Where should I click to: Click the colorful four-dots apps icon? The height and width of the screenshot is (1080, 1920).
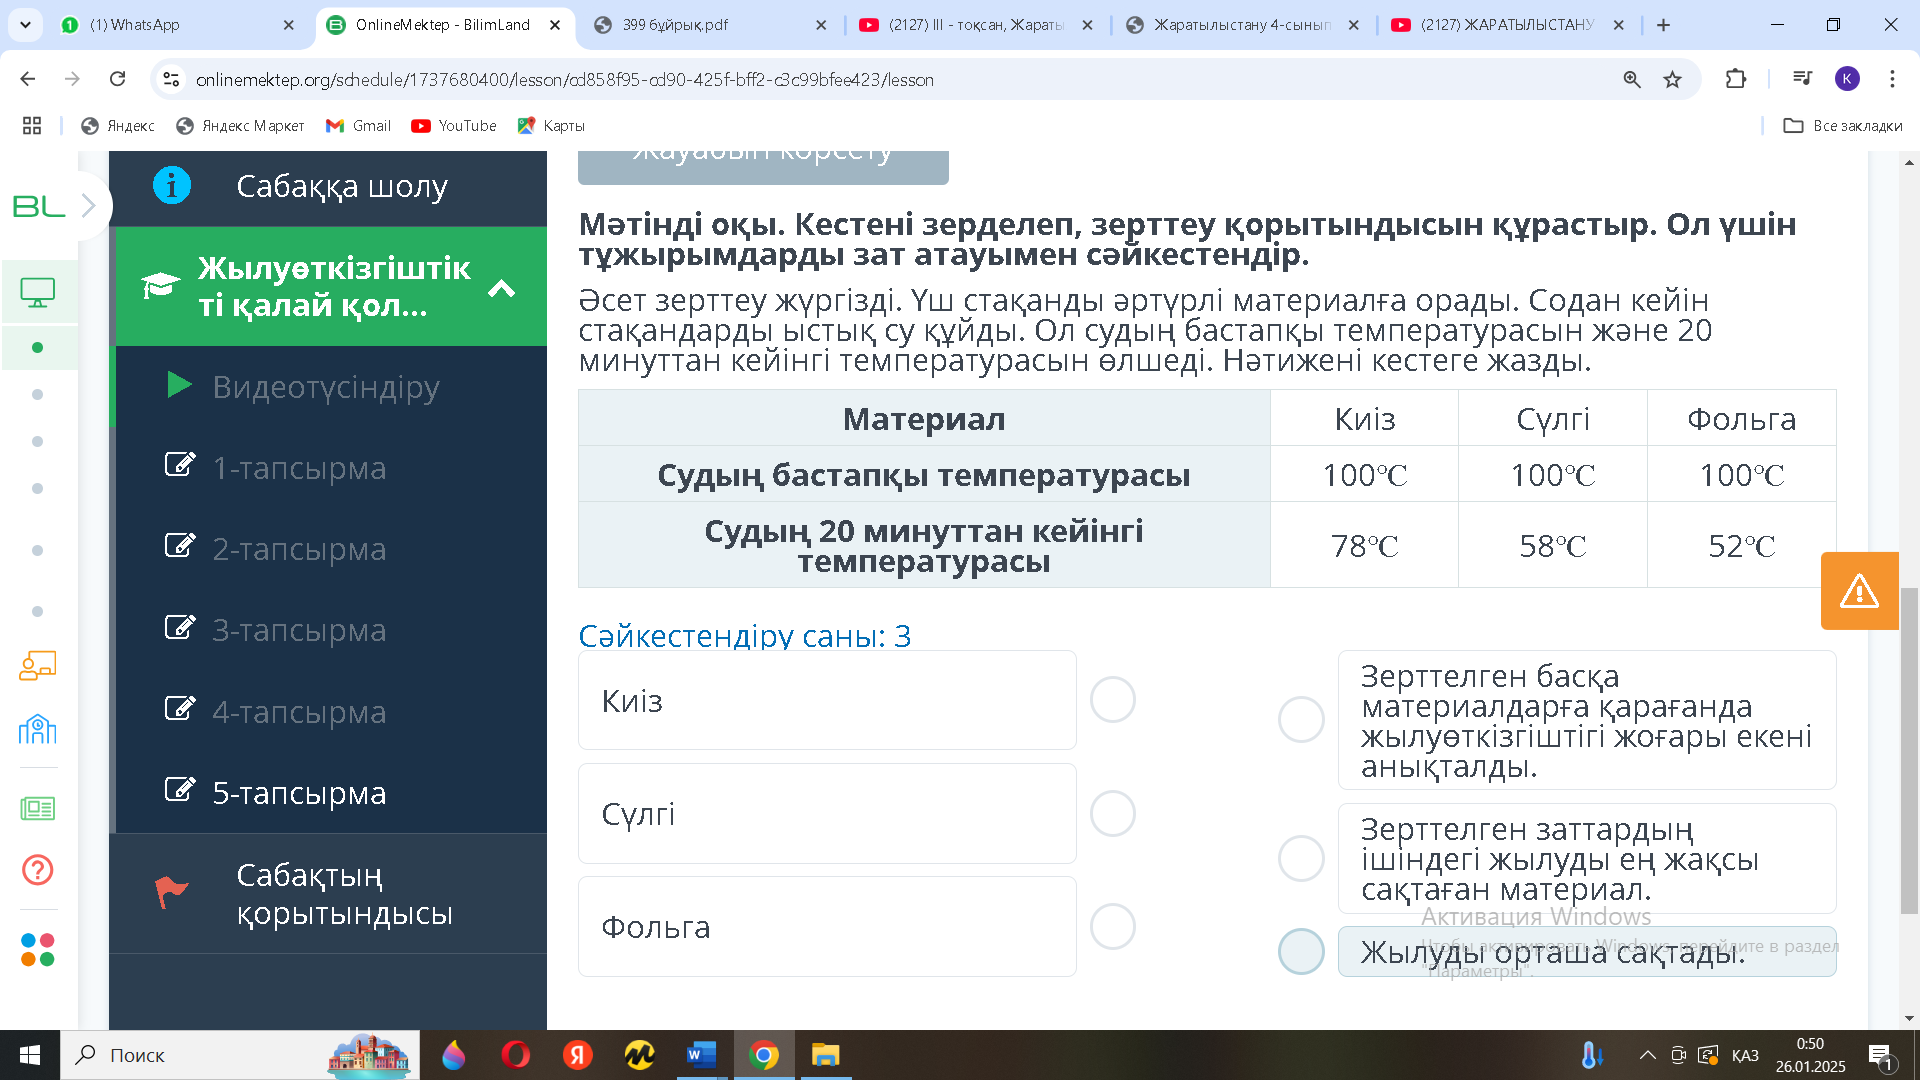point(38,949)
